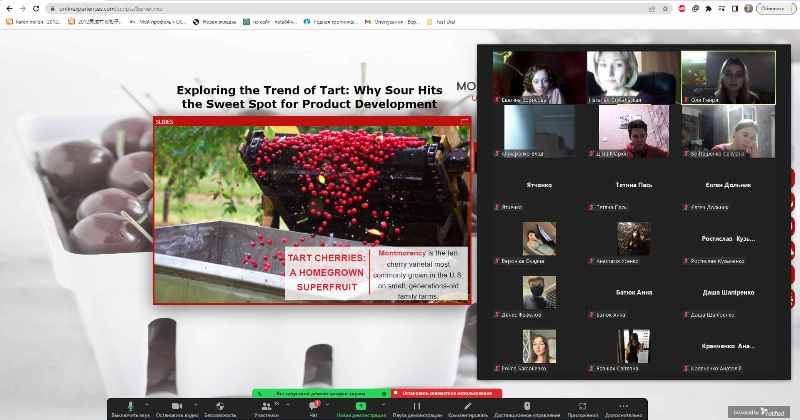Open the Annotate pencil tool
Viewport: 800px width, 420px height.
[x=467, y=409]
